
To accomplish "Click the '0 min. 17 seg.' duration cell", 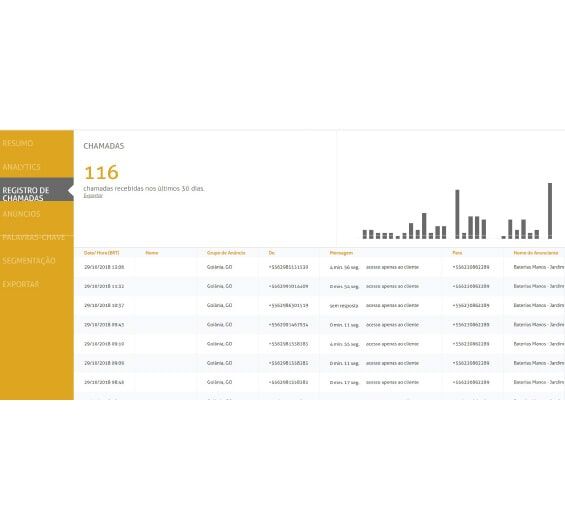I will click(344, 382).
